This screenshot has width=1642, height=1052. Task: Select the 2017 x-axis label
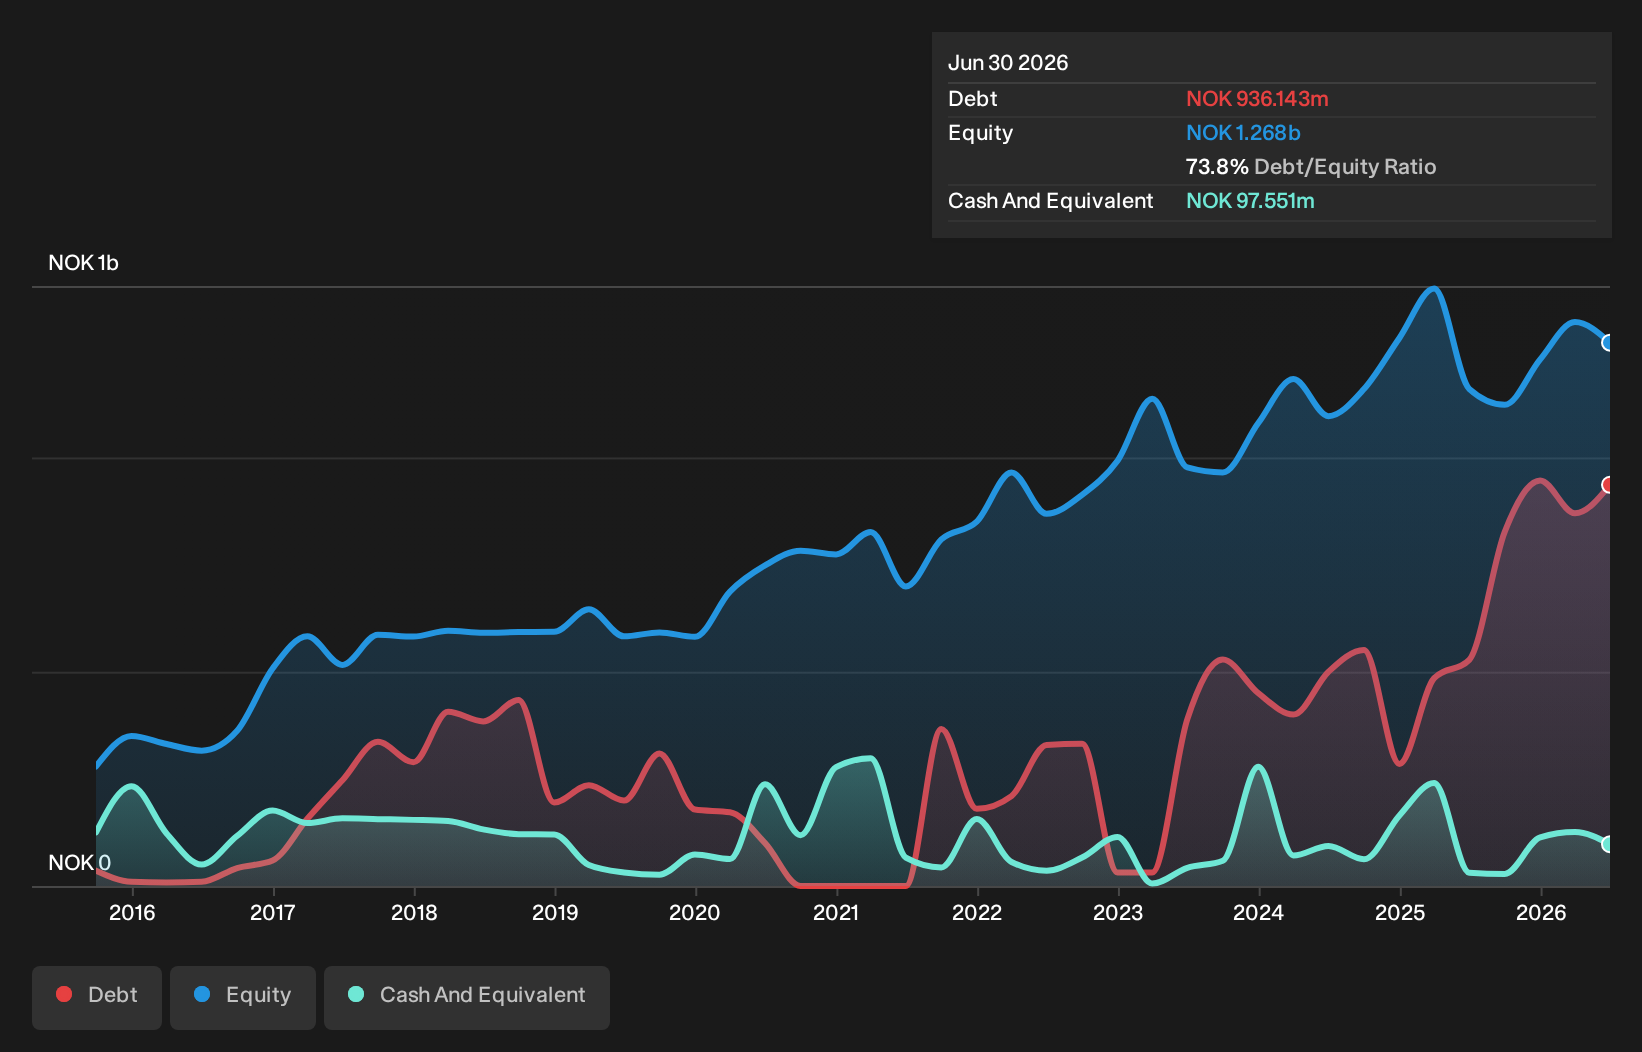pyautogui.click(x=272, y=912)
